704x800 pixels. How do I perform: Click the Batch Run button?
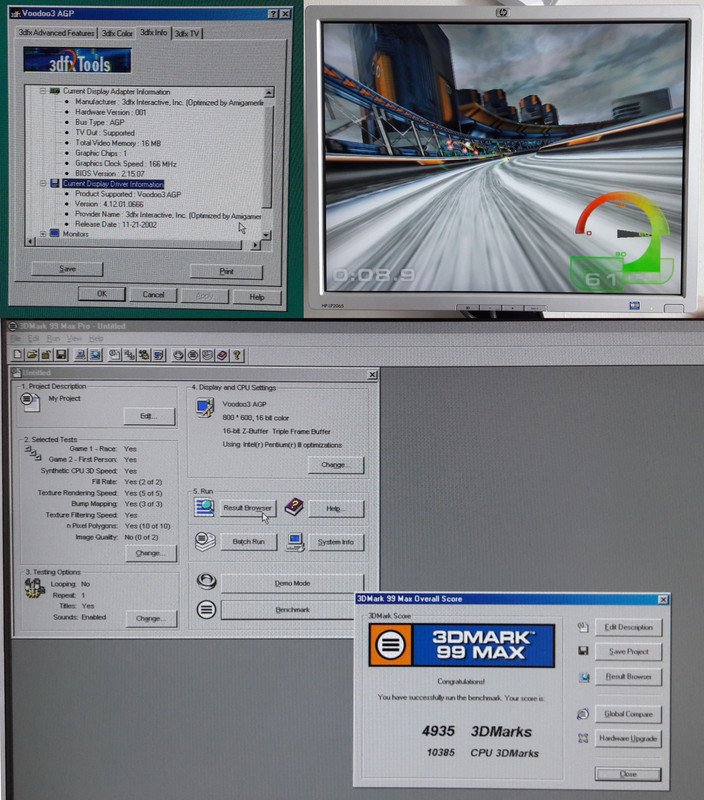point(248,542)
